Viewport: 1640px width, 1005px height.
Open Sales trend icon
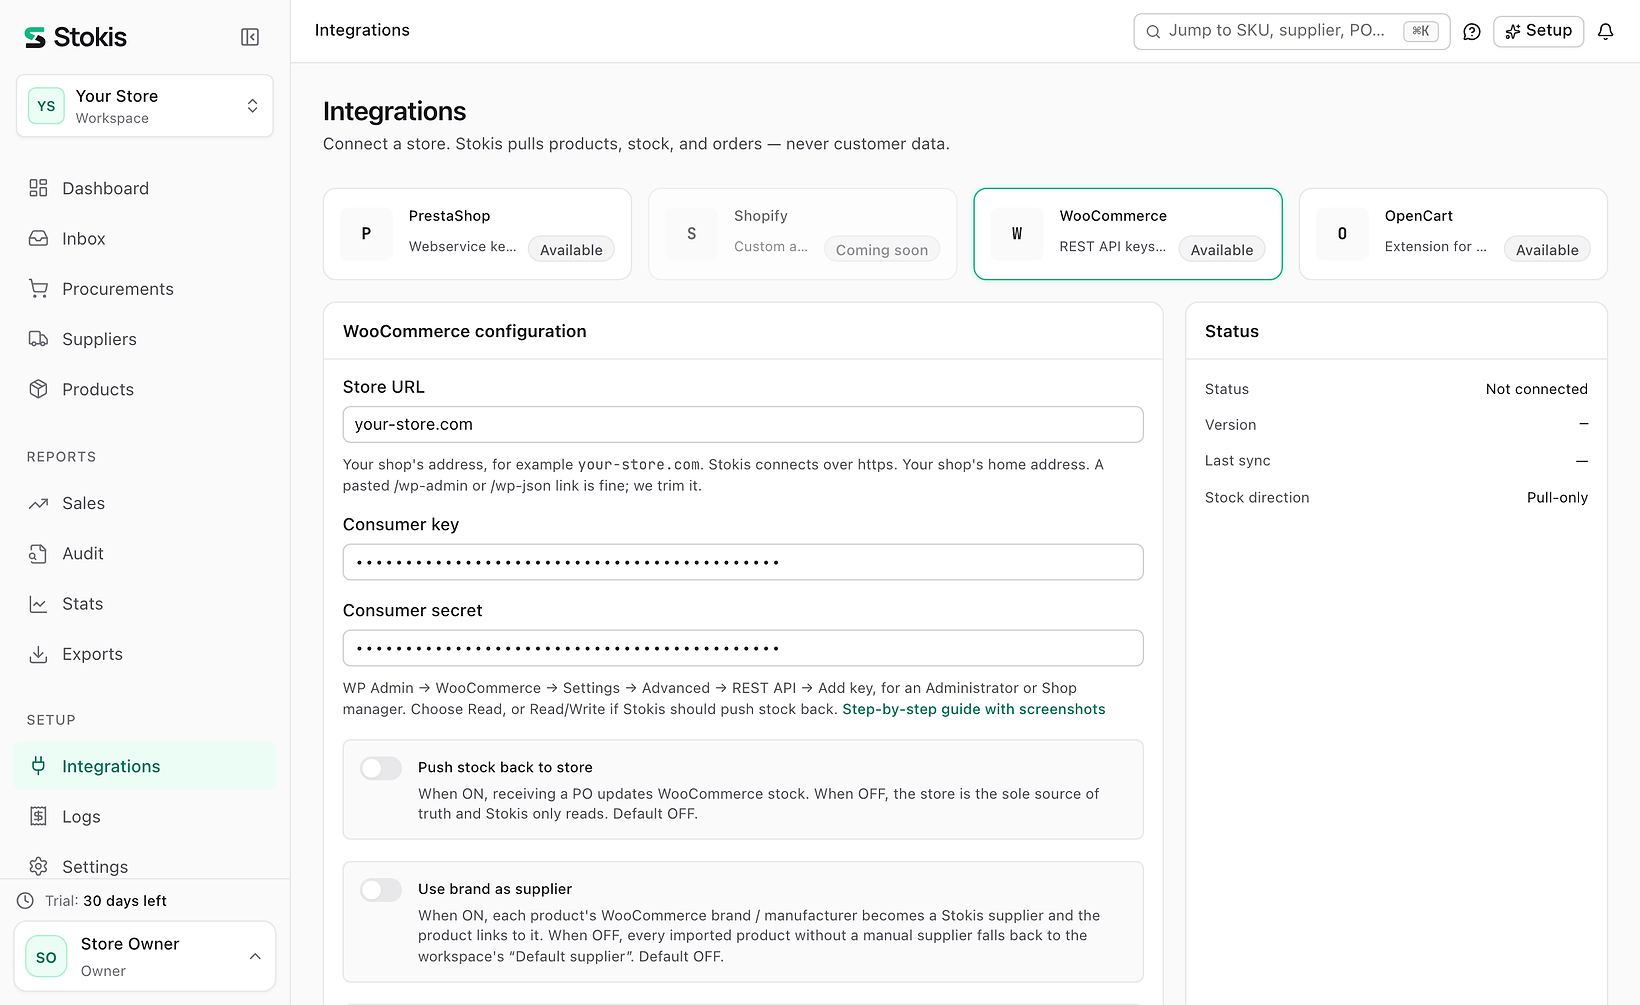[38, 503]
